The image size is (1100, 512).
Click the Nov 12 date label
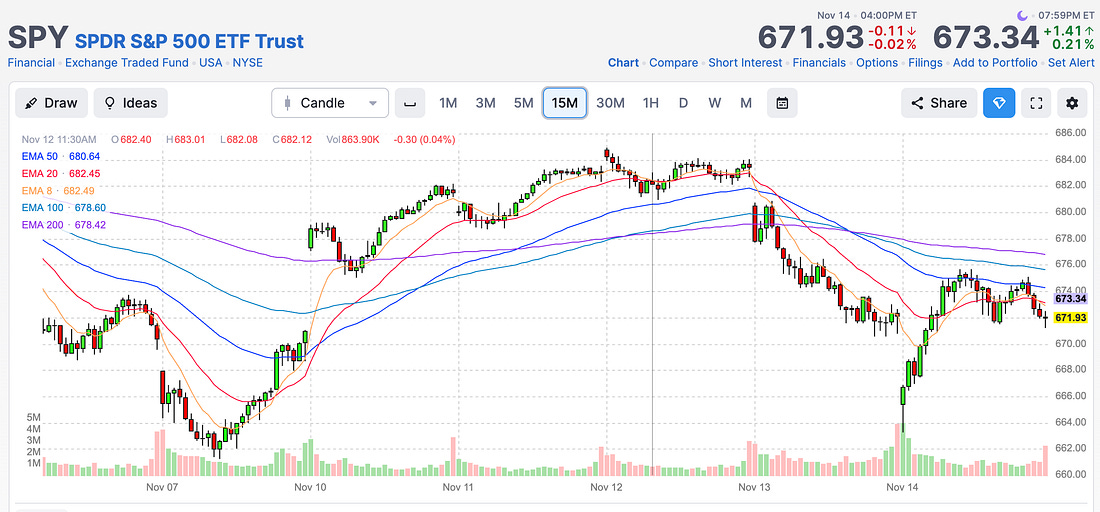[x=607, y=486]
